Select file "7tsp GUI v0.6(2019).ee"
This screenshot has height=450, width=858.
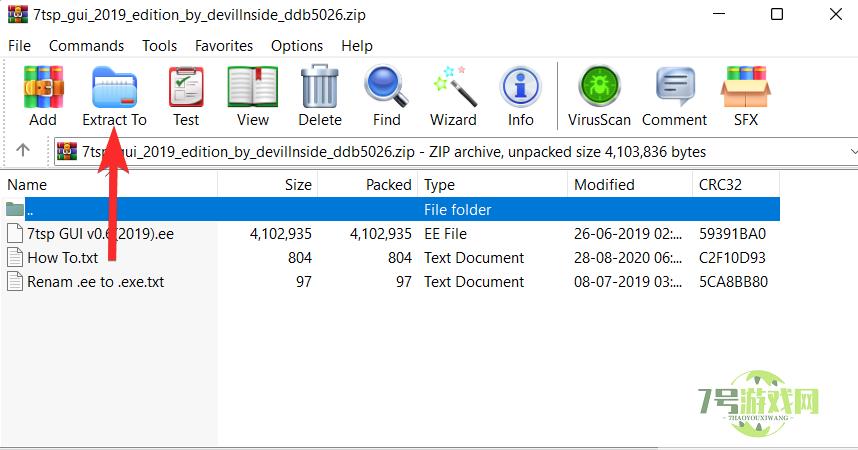click(x=101, y=234)
